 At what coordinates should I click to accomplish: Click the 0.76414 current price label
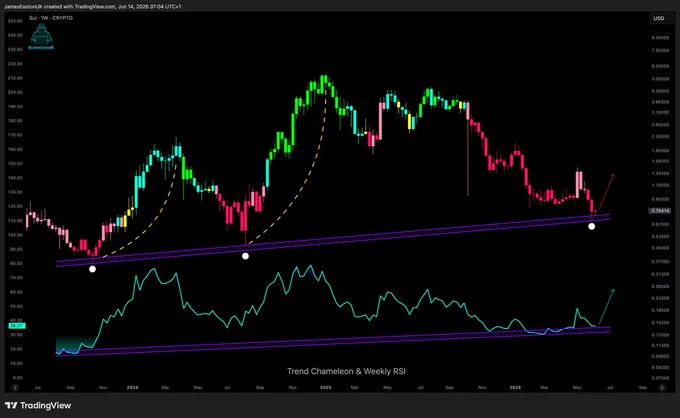pos(659,211)
